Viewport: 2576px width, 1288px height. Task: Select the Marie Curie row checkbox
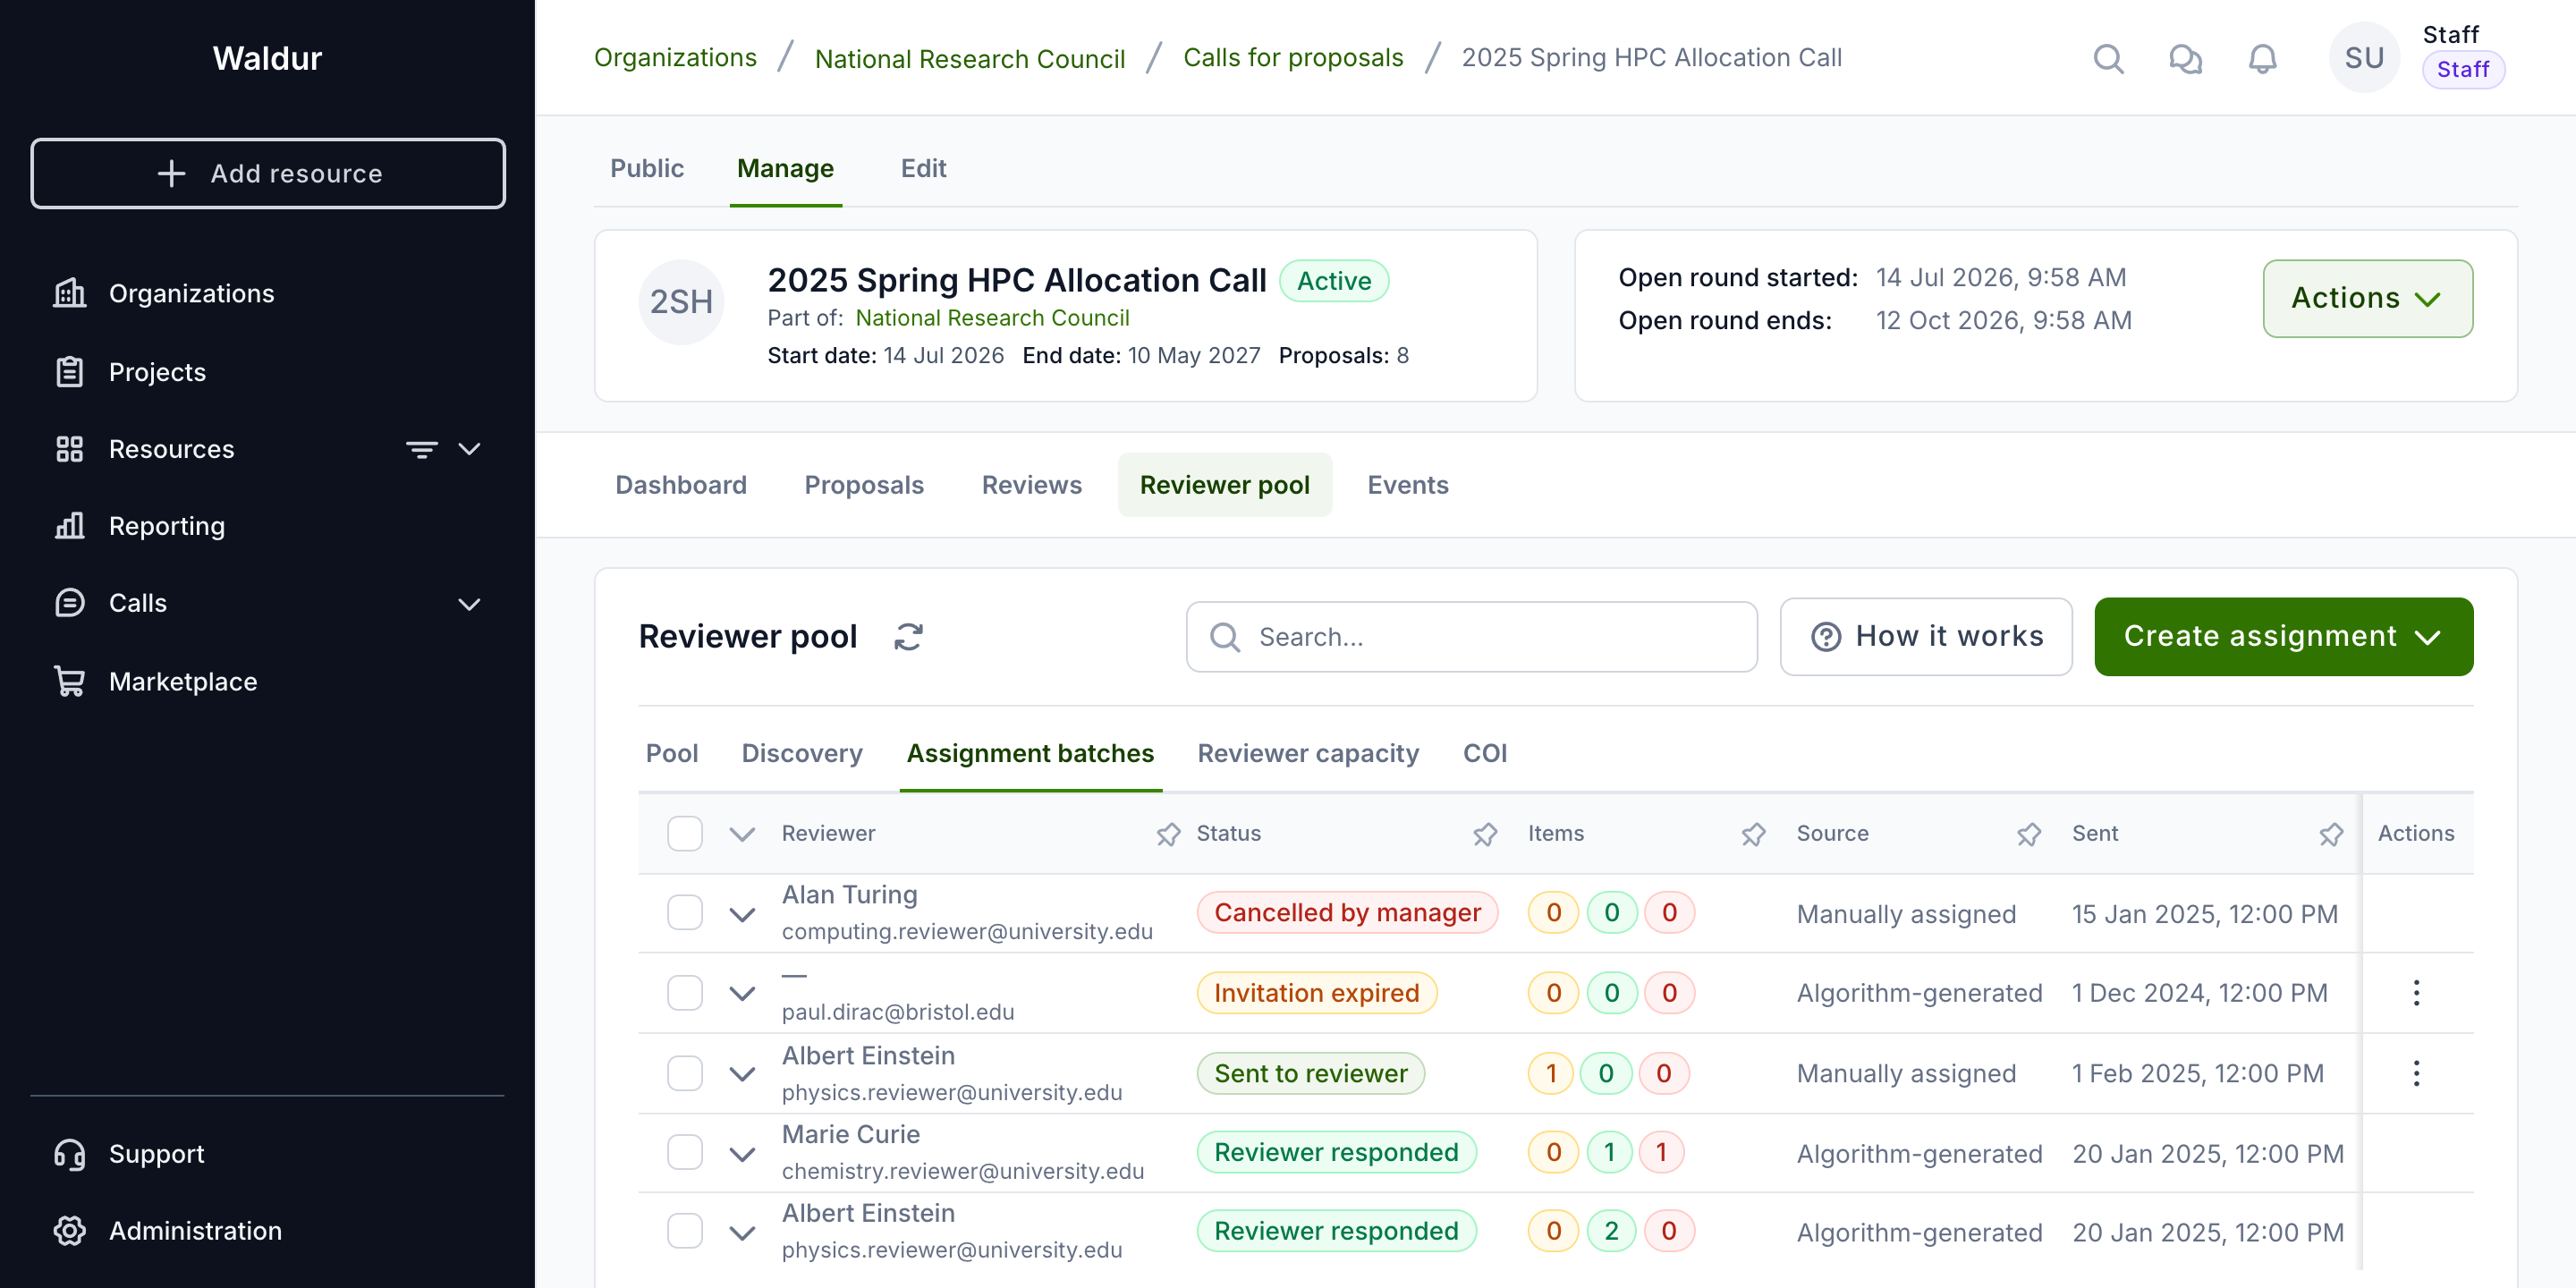click(685, 1153)
